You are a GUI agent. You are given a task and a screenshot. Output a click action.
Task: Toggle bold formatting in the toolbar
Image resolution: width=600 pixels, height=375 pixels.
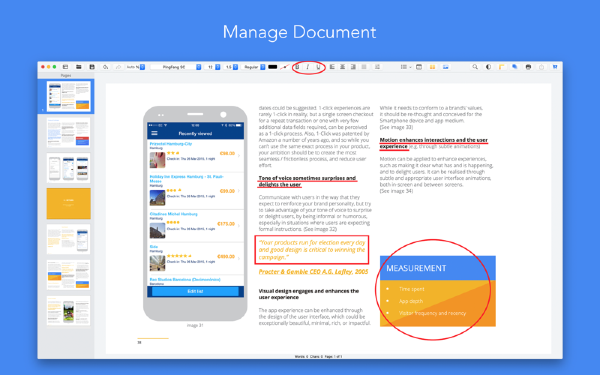[297, 67]
